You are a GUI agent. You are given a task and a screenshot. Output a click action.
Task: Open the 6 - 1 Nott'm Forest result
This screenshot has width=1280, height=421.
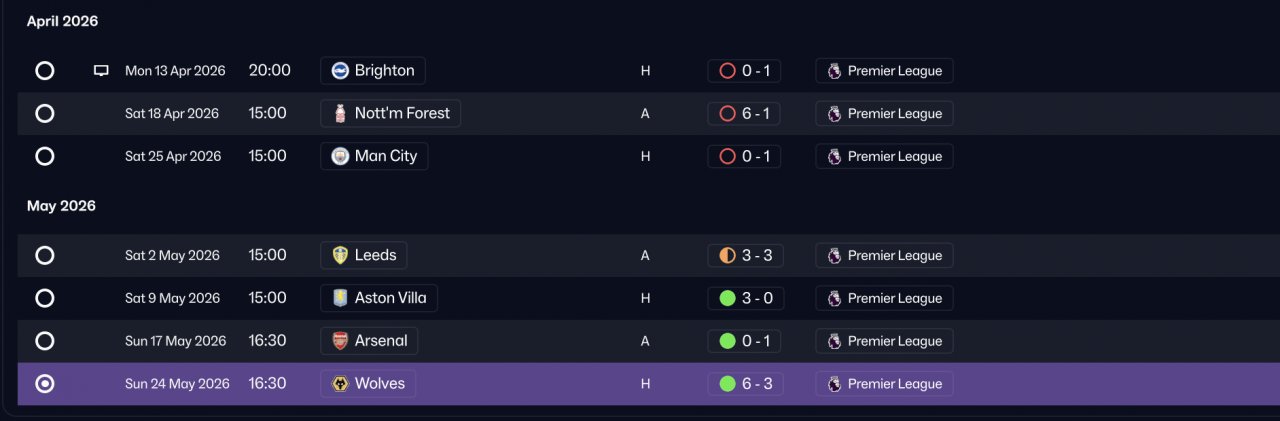744,114
